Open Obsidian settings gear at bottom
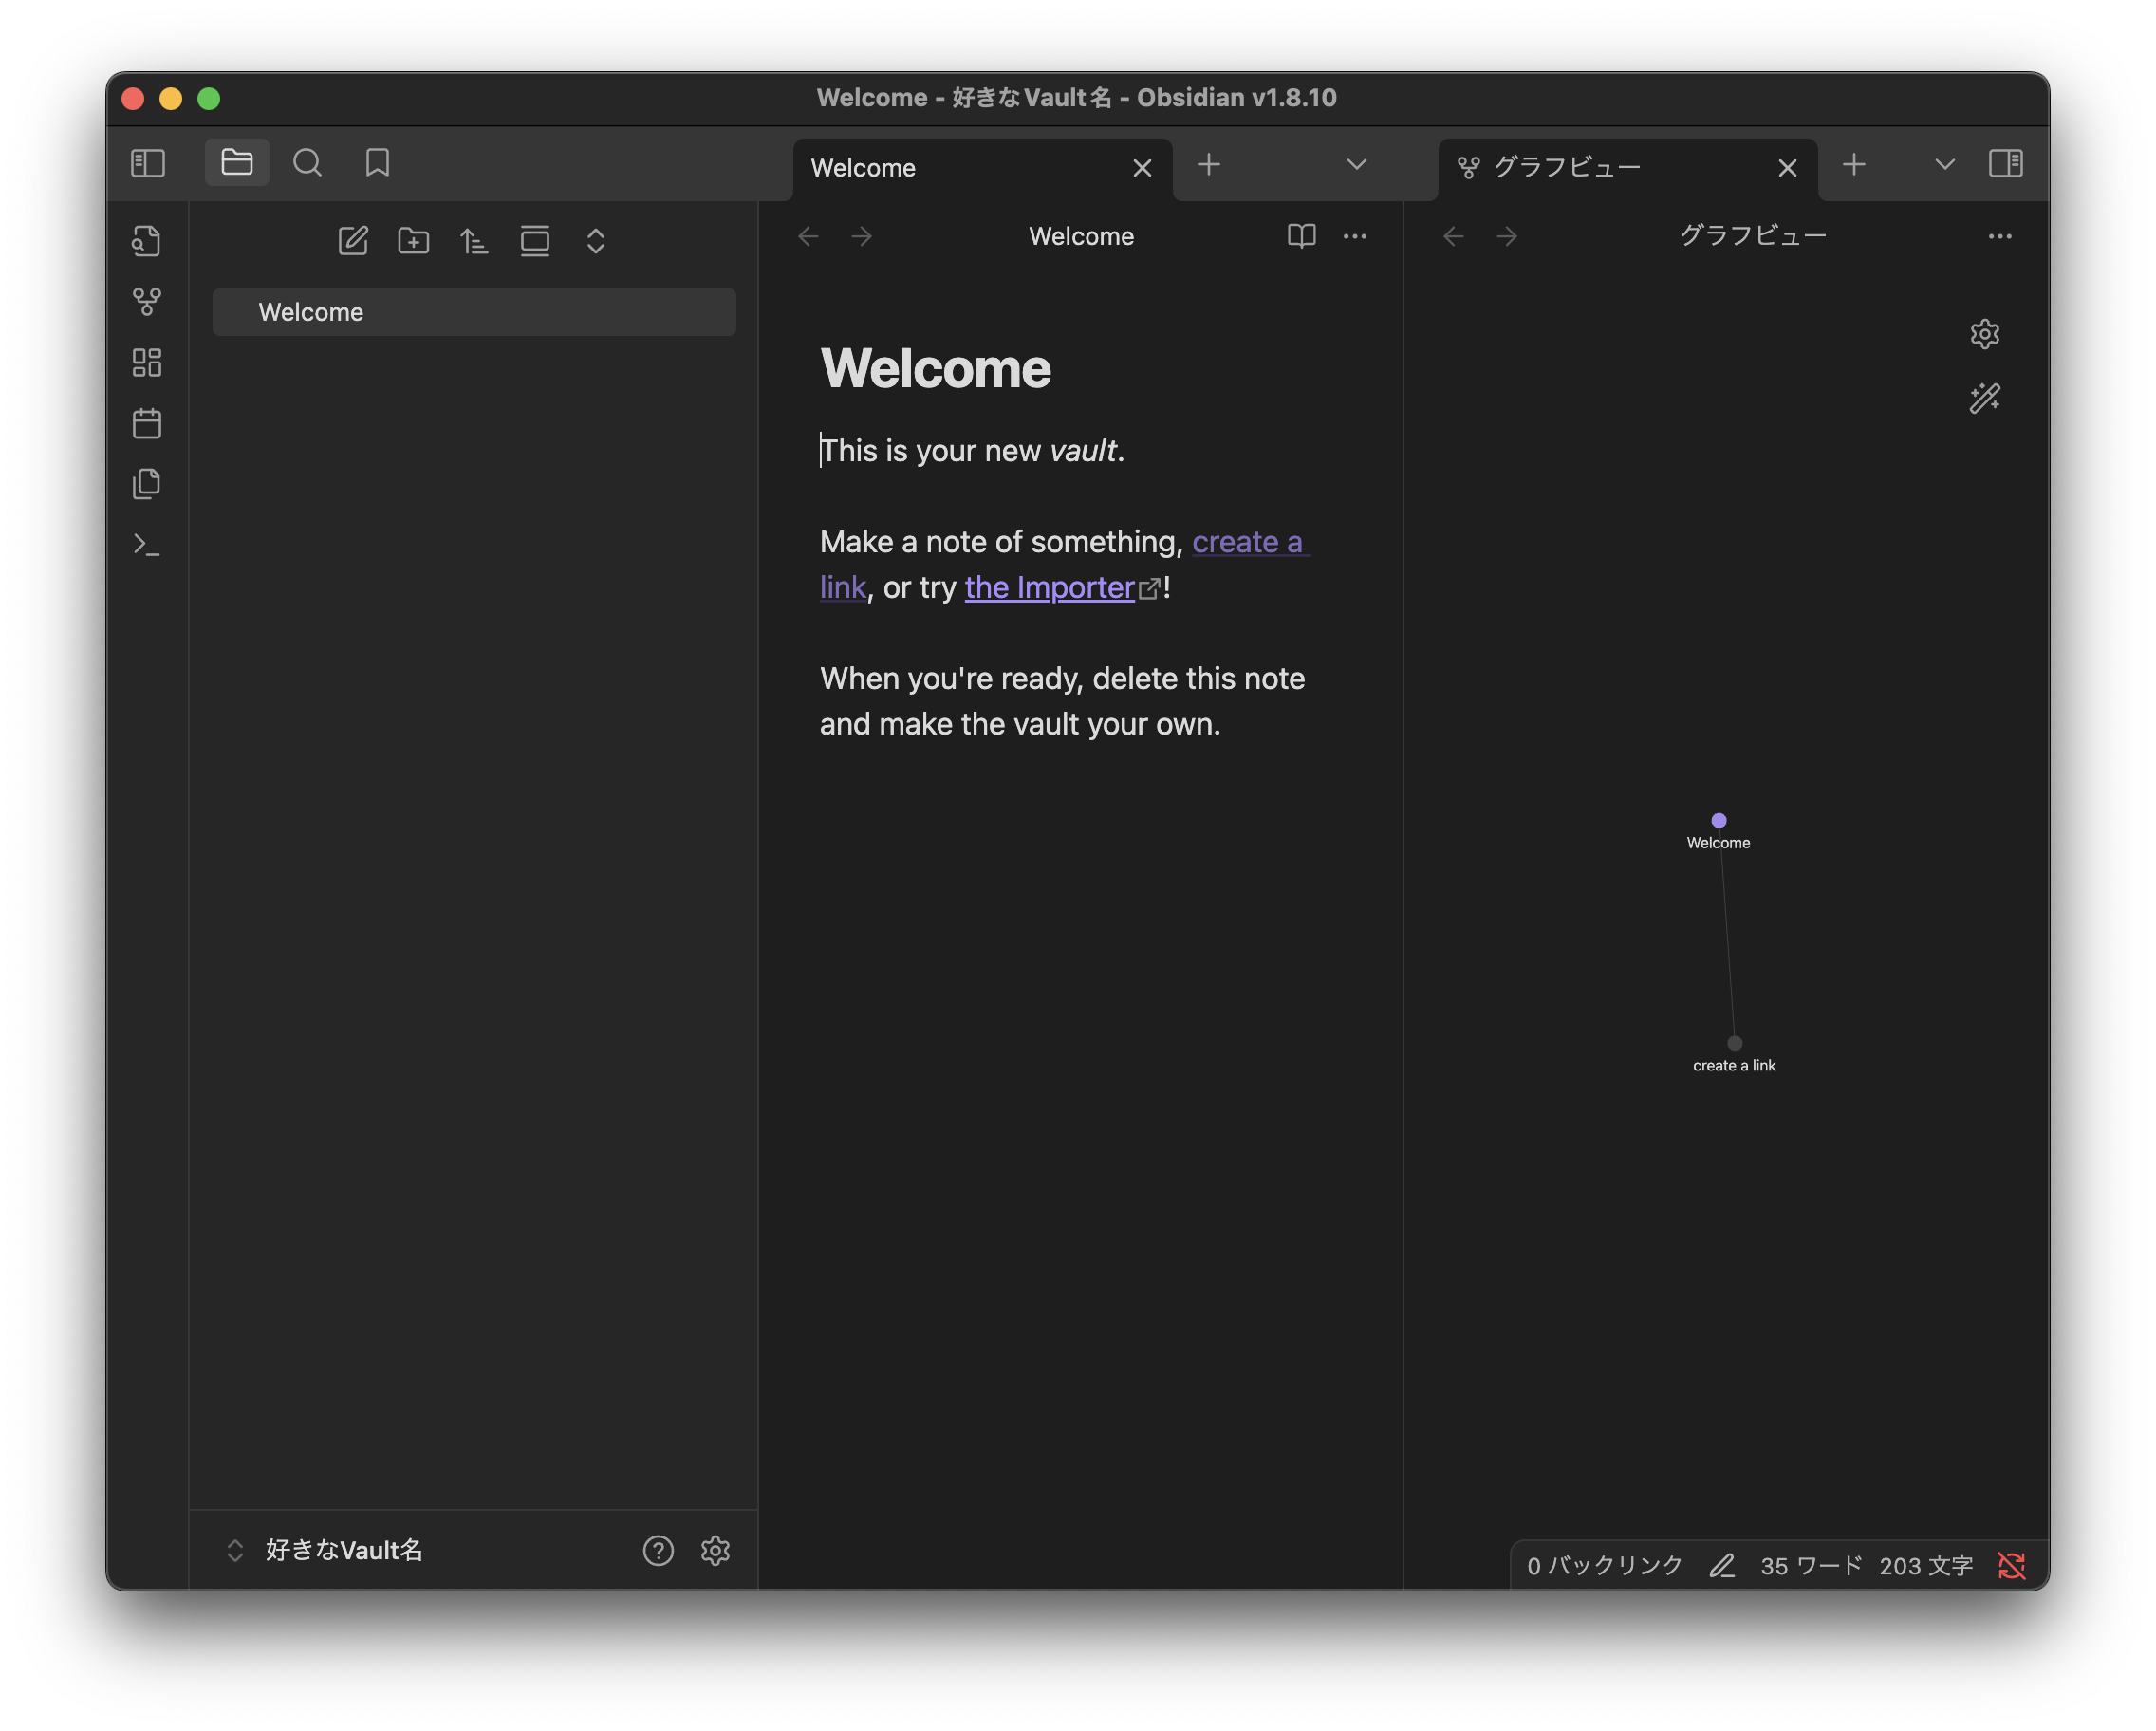Viewport: 2156px width, 1731px height. pyautogui.click(x=715, y=1550)
